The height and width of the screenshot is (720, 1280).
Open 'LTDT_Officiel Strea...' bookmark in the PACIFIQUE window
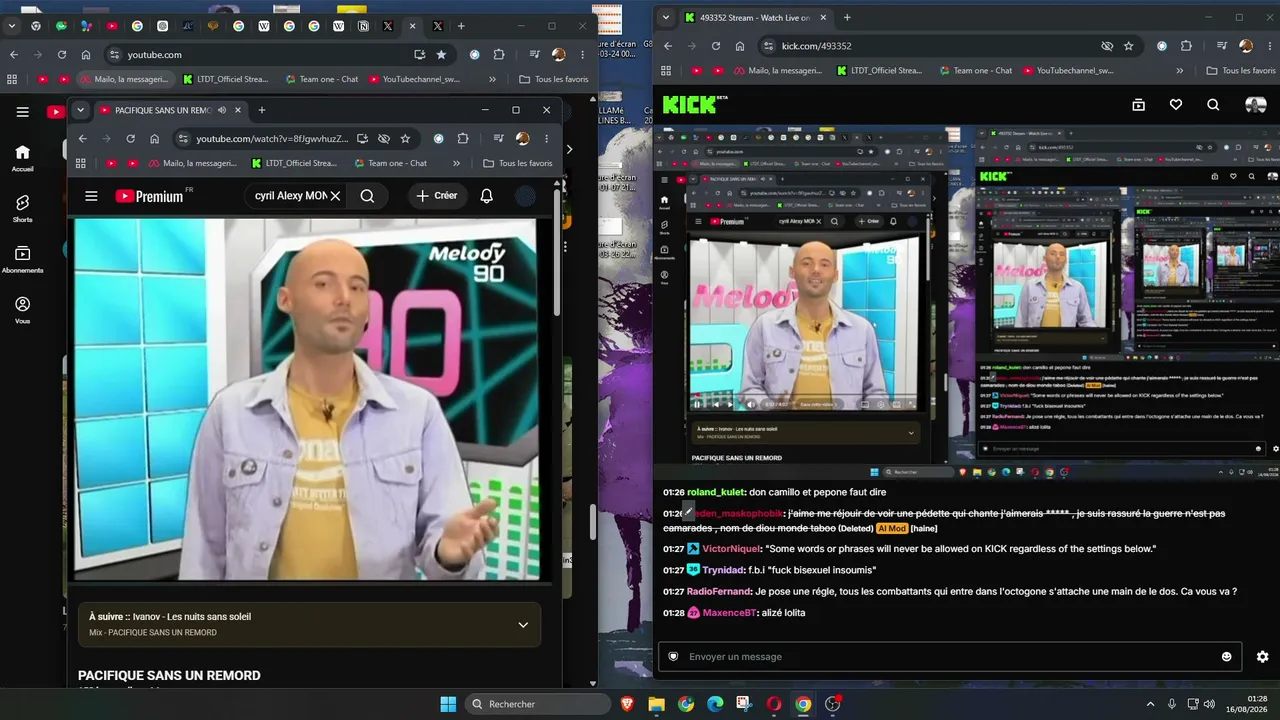pyautogui.click(x=294, y=163)
